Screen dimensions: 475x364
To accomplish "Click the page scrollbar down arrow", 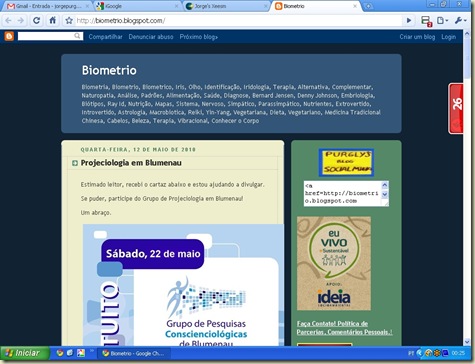I will pos(466,342).
